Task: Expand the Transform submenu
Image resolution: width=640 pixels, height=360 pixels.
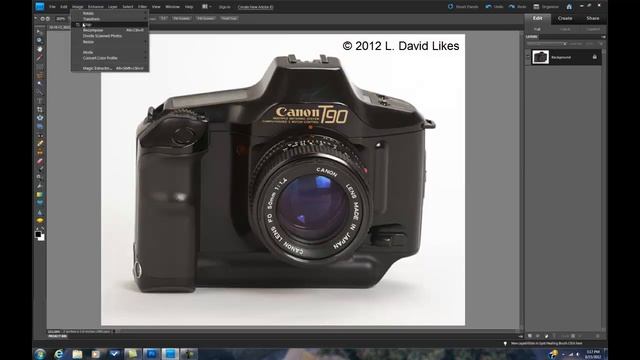Action: tap(110, 19)
